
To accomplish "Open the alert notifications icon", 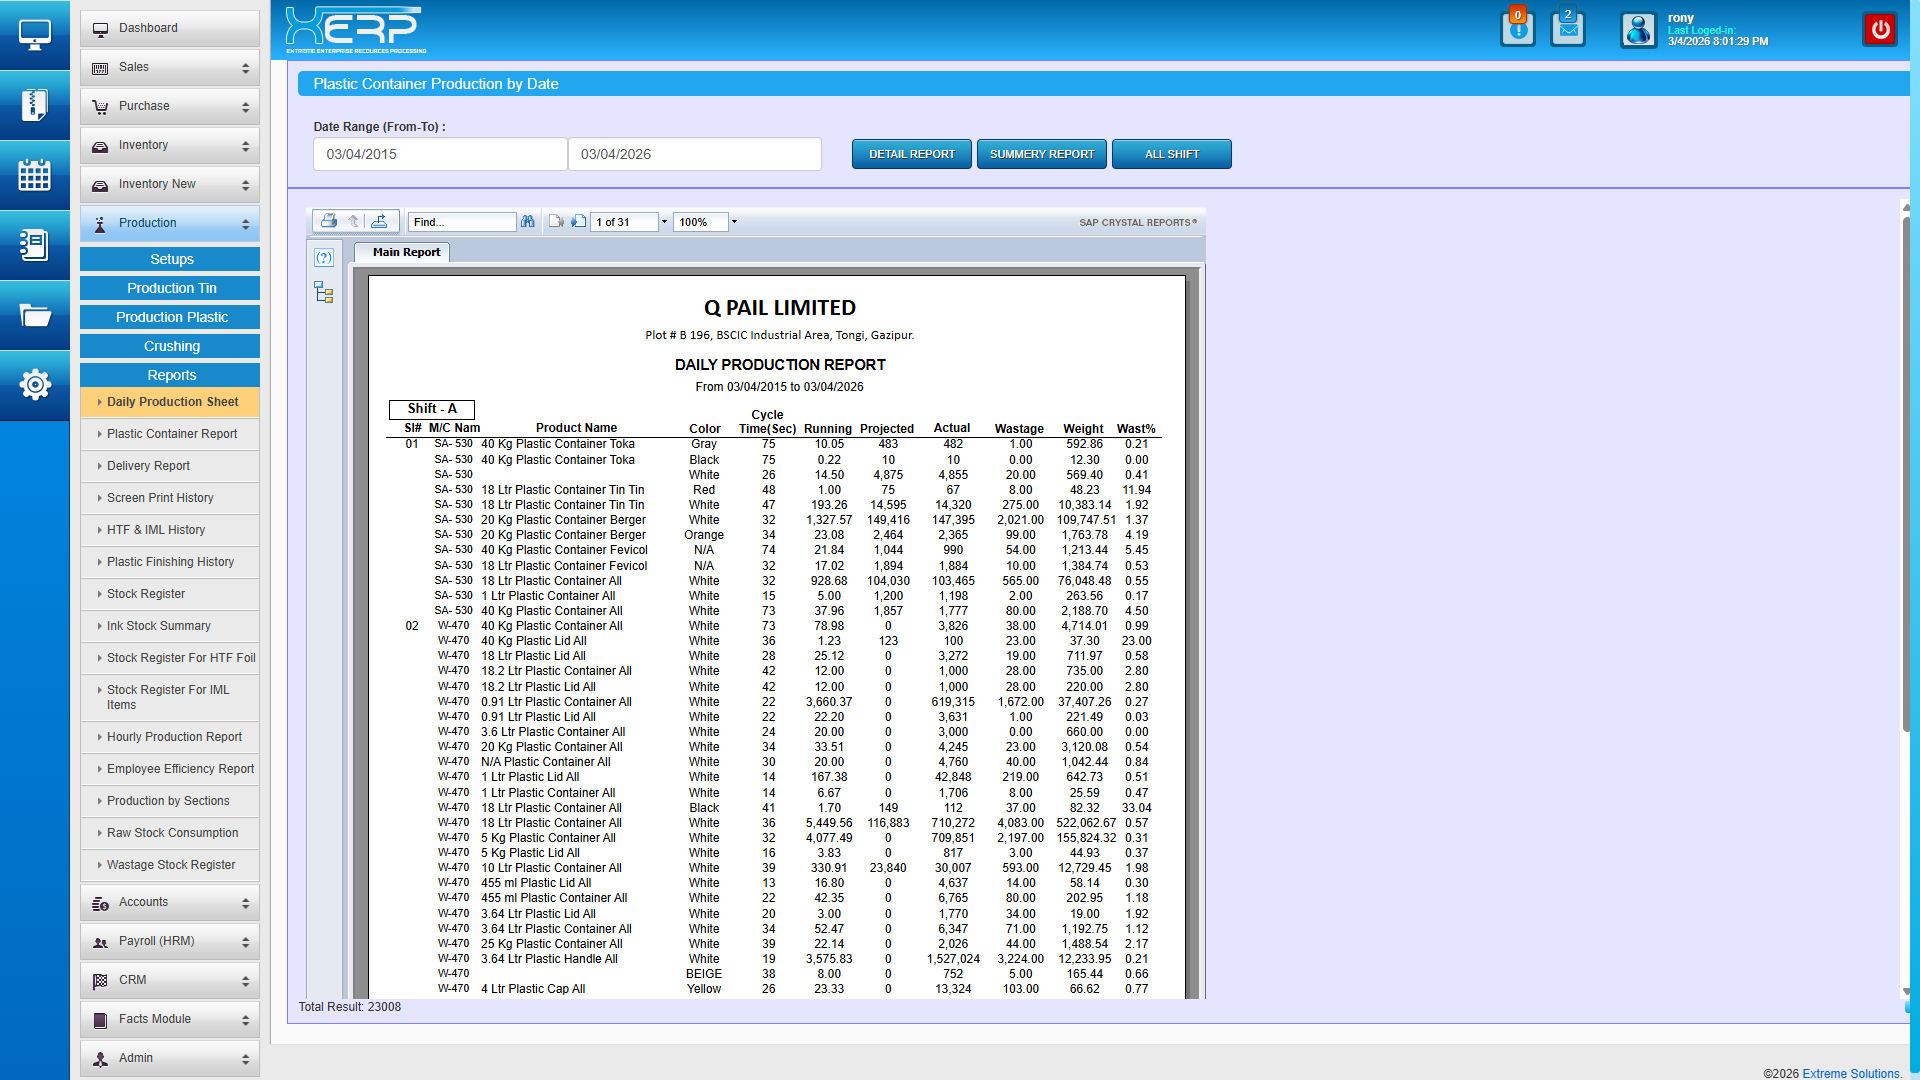I will [1517, 30].
